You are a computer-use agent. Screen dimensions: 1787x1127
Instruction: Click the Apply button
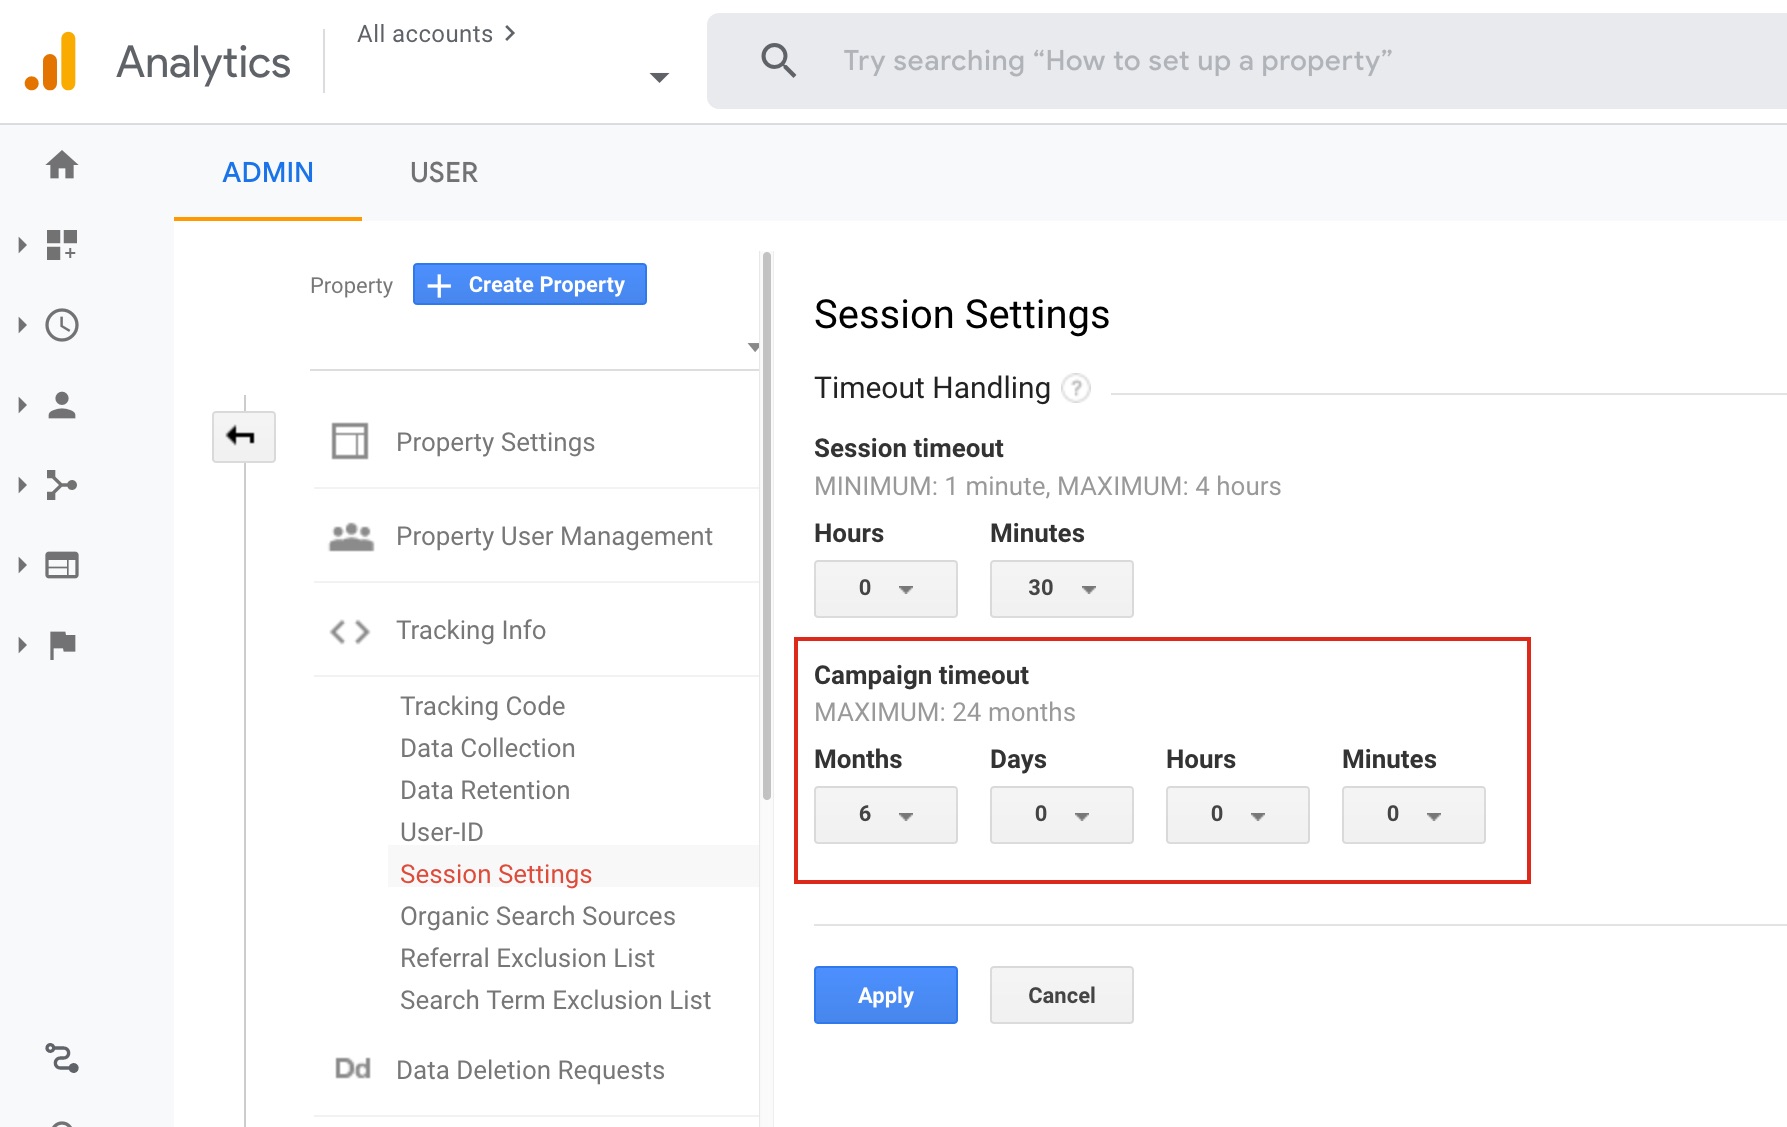click(x=885, y=995)
